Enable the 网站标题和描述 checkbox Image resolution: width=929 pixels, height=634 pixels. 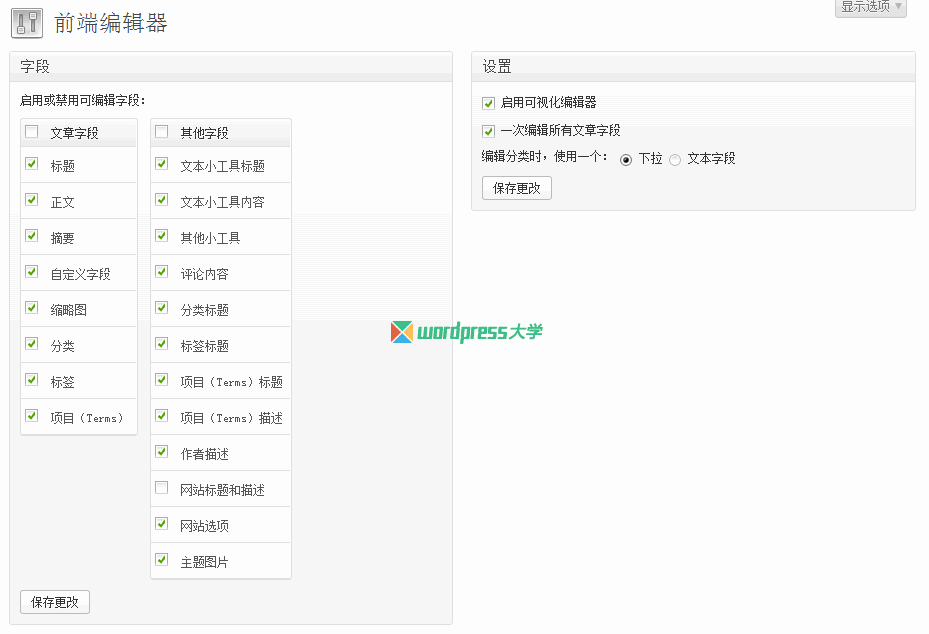pos(162,488)
